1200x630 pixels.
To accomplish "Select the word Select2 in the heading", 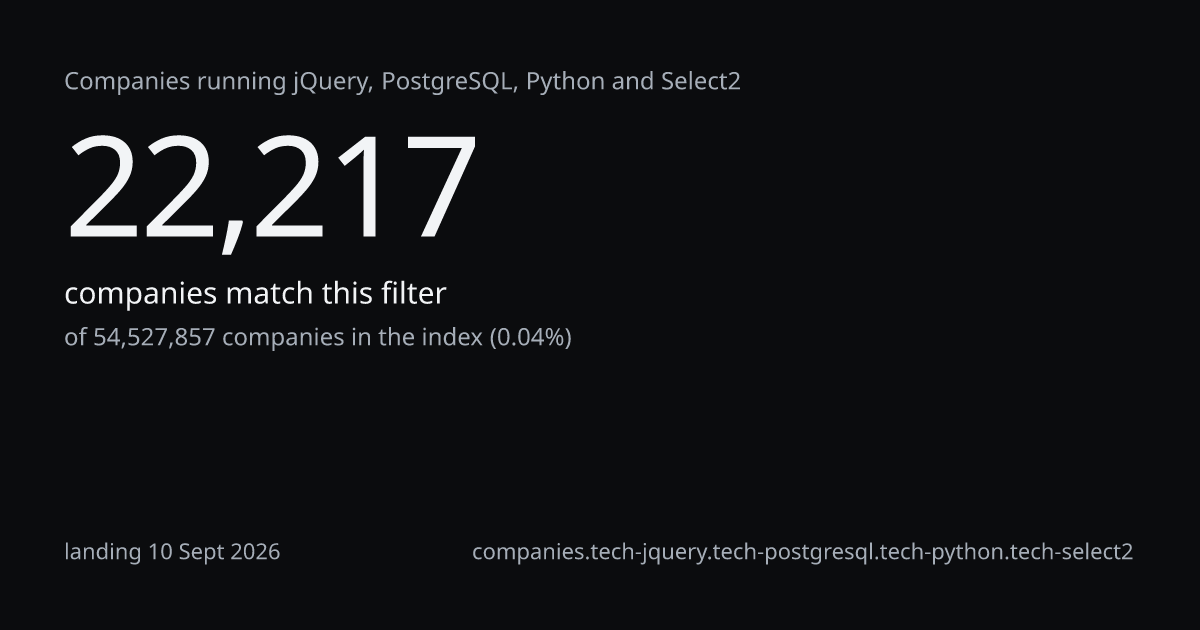I will [x=701, y=81].
